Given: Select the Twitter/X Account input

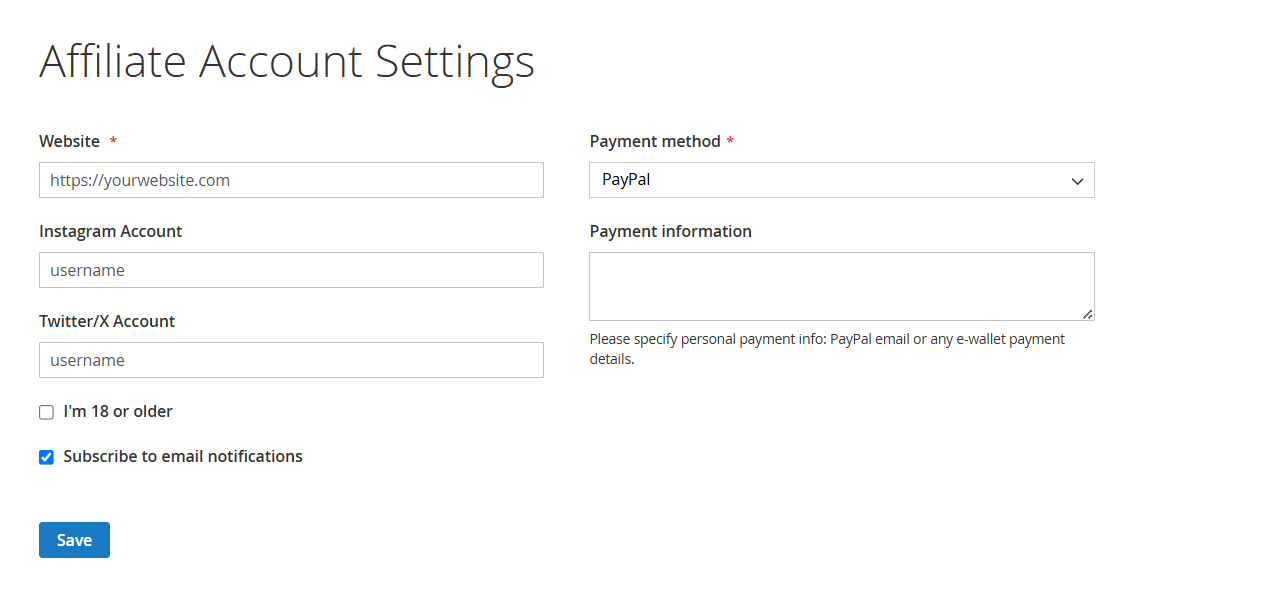Looking at the screenshot, I should (x=291, y=360).
